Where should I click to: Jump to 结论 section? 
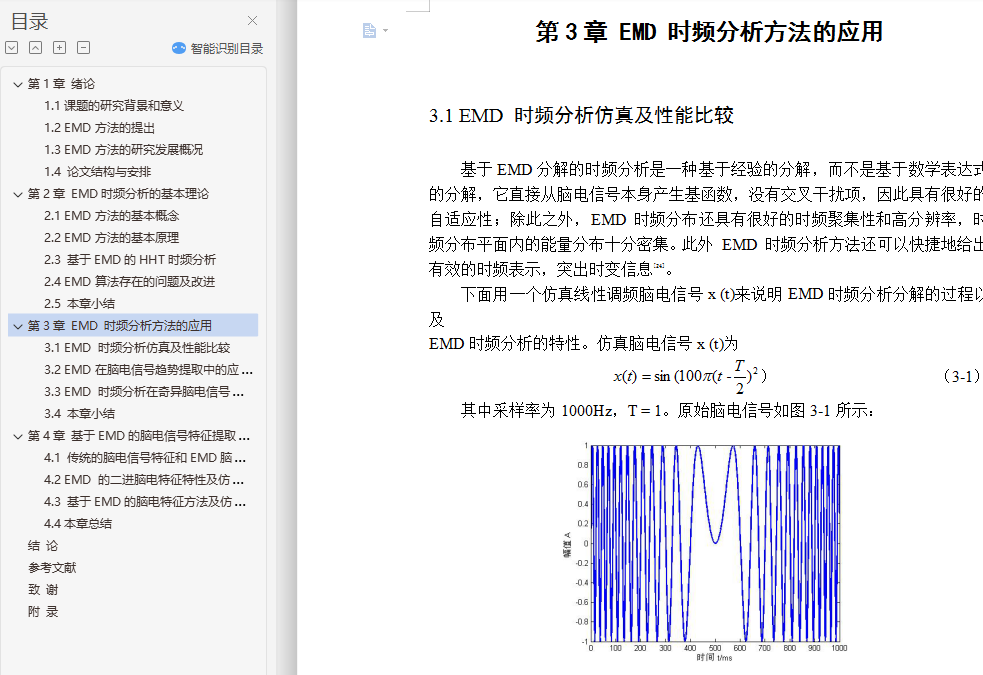pyautogui.click(x=43, y=546)
